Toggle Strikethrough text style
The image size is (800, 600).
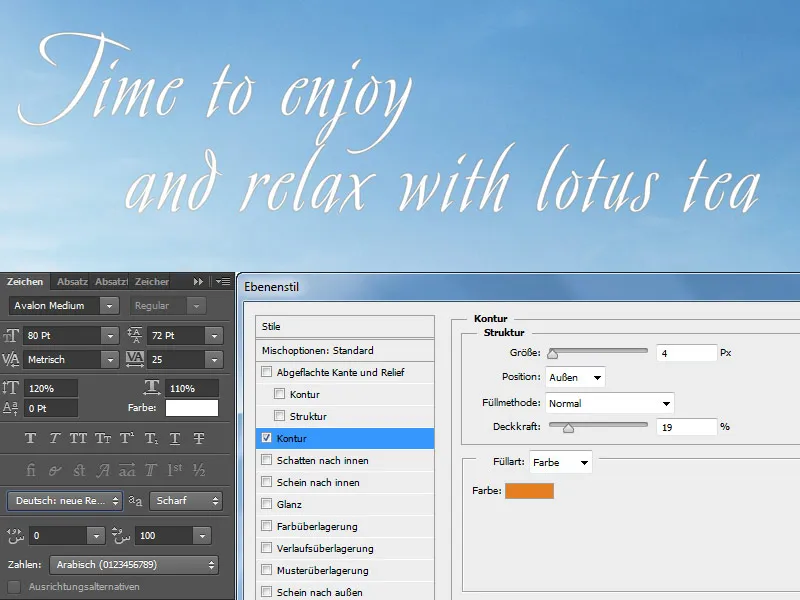[199, 438]
